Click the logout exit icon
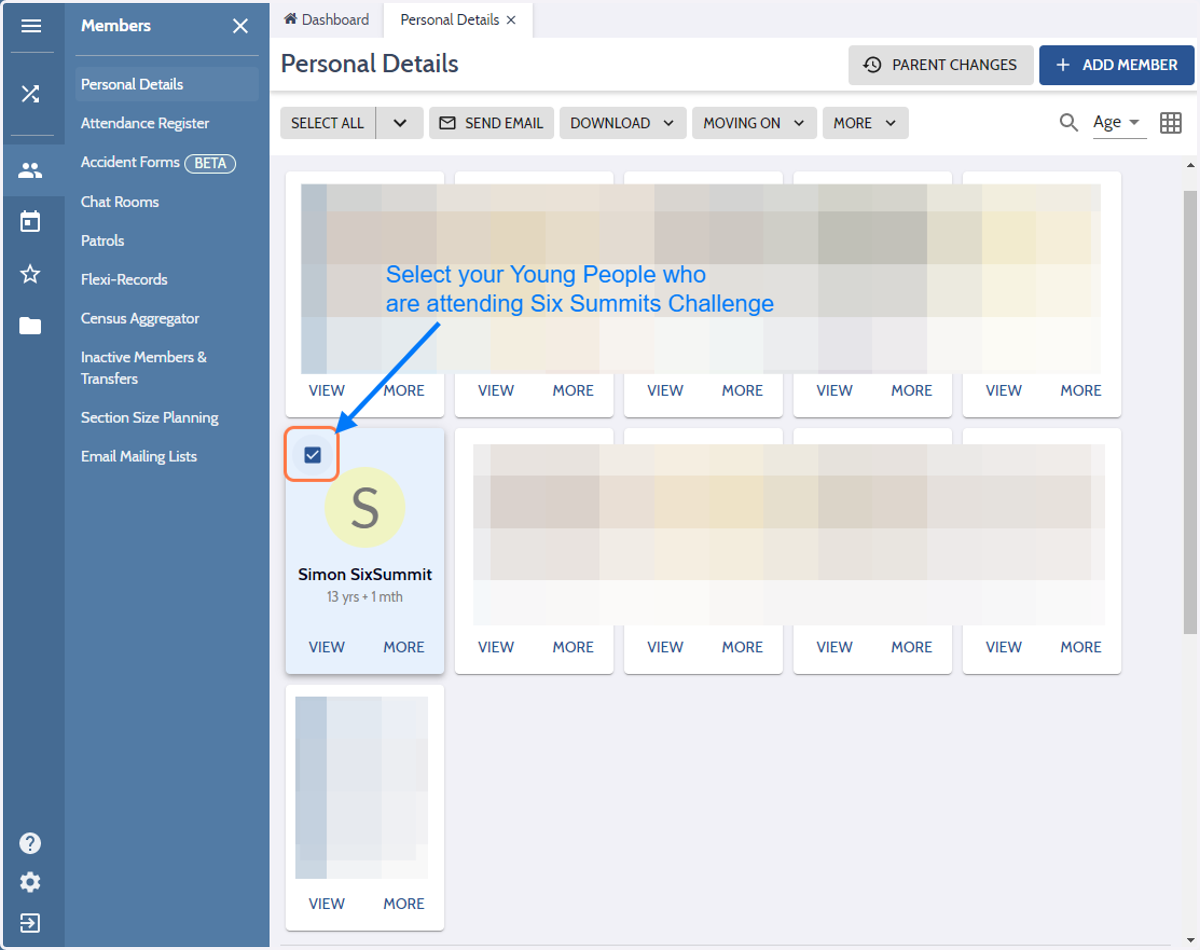 [31, 922]
